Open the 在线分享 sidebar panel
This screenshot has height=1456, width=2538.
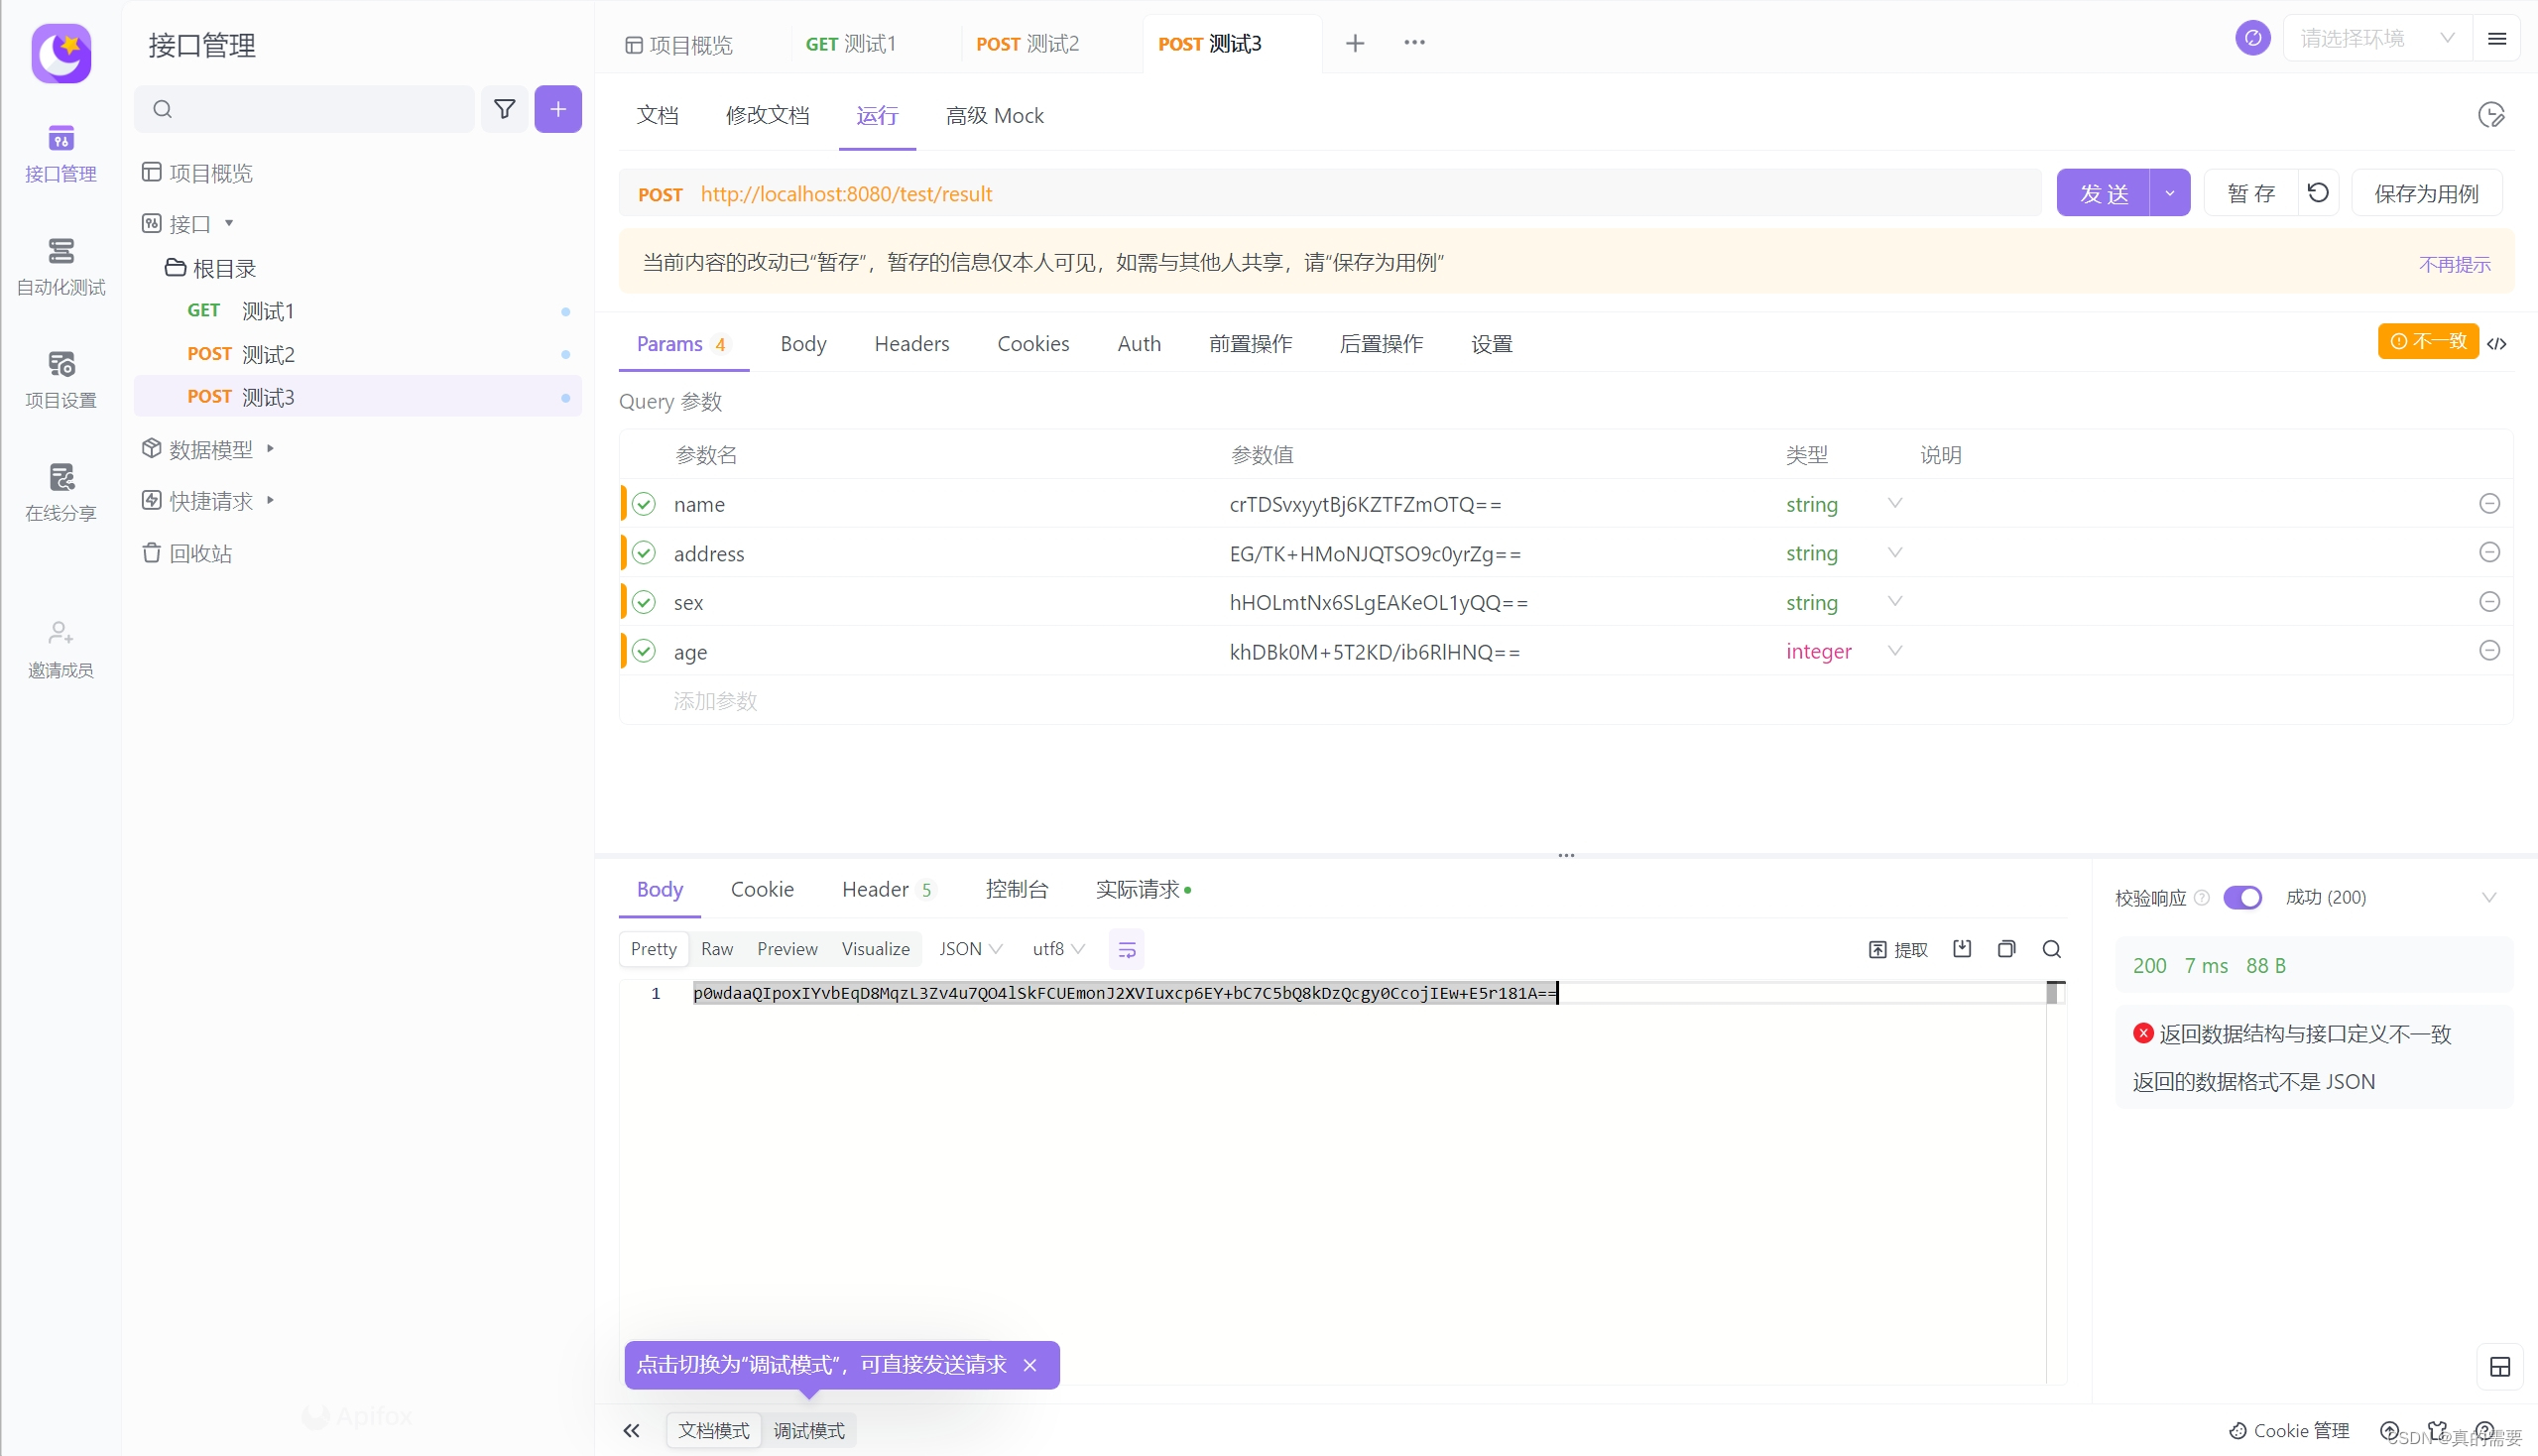point(60,490)
